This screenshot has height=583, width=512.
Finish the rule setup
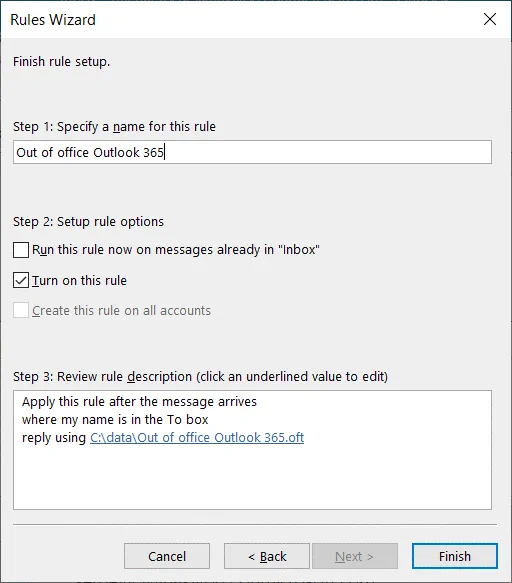click(x=455, y=556)
